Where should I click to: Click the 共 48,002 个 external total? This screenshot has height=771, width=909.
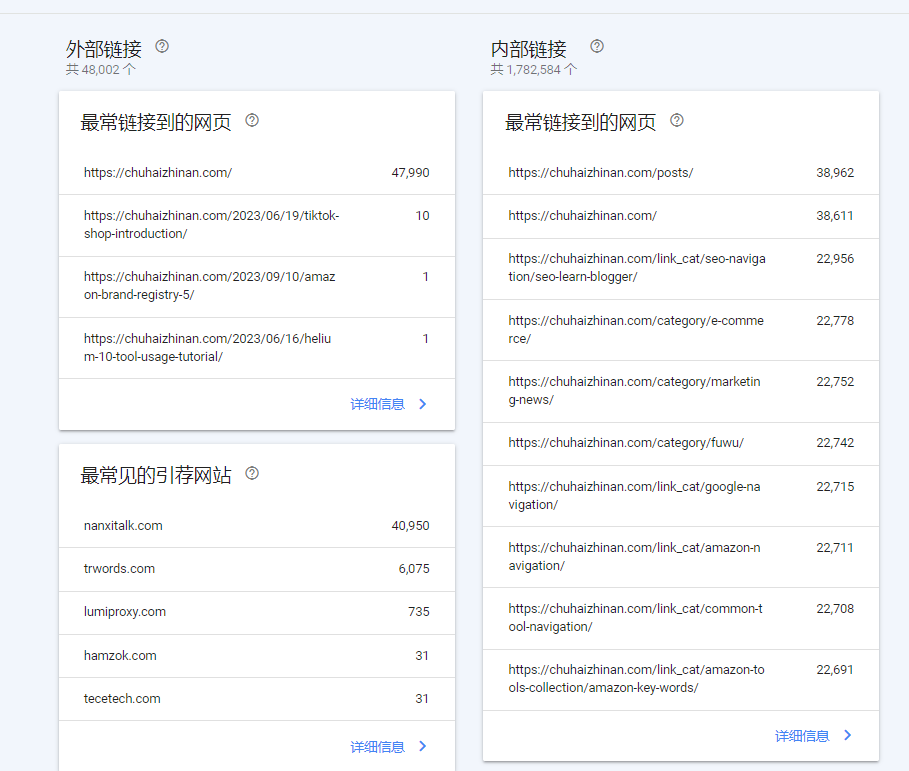101,70
